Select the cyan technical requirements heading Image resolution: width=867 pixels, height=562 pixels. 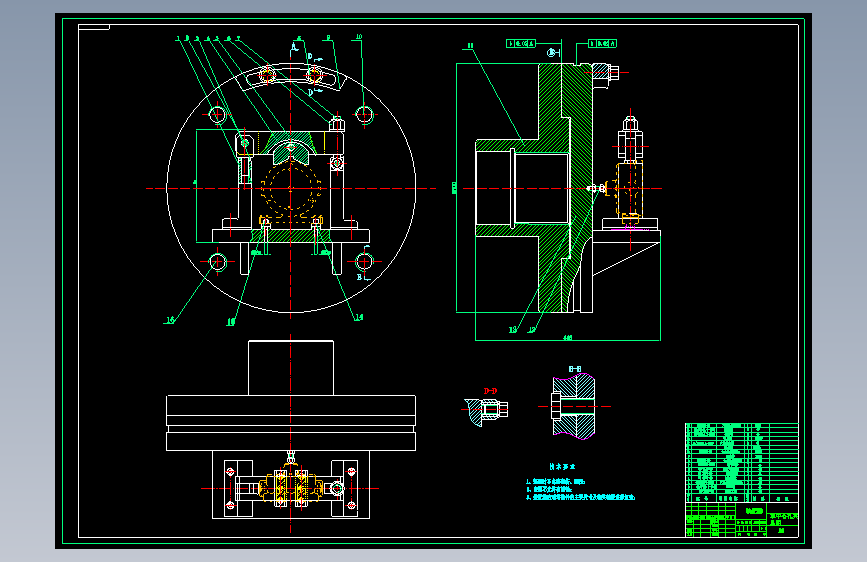pyautogui.click(x=562, y=466)
